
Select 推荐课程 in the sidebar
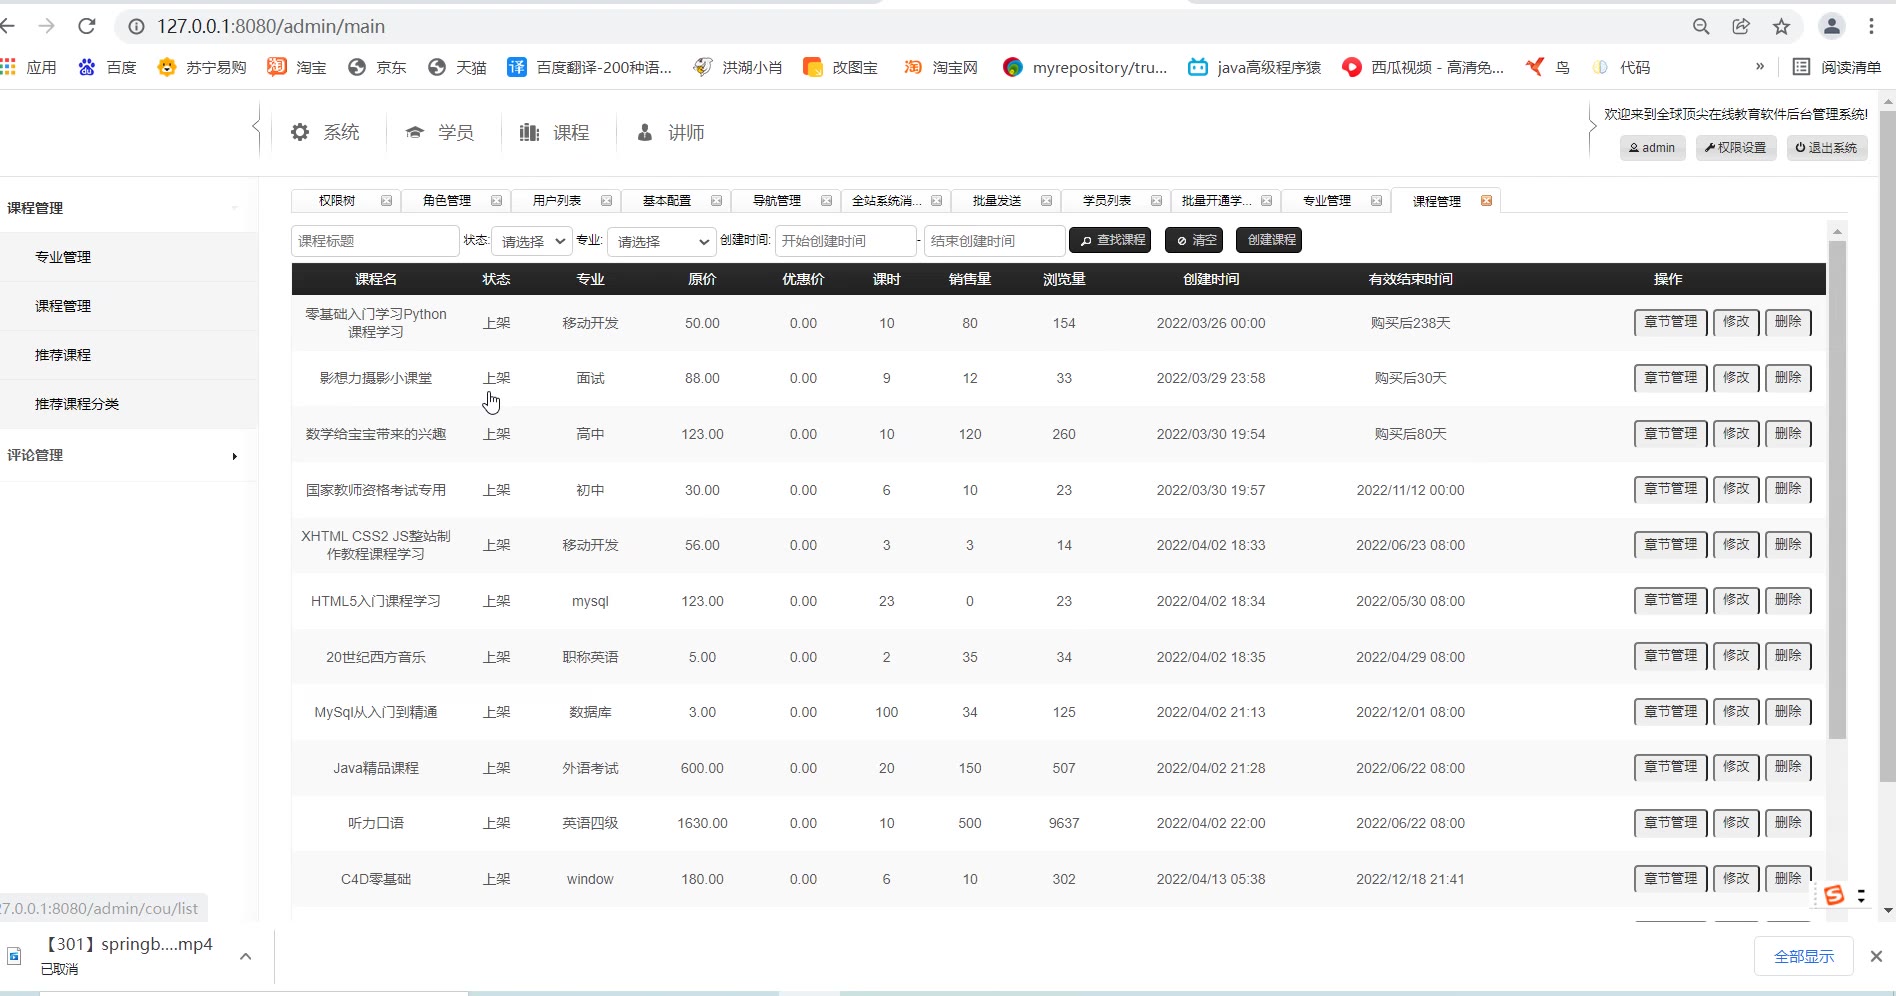point(63,355)
